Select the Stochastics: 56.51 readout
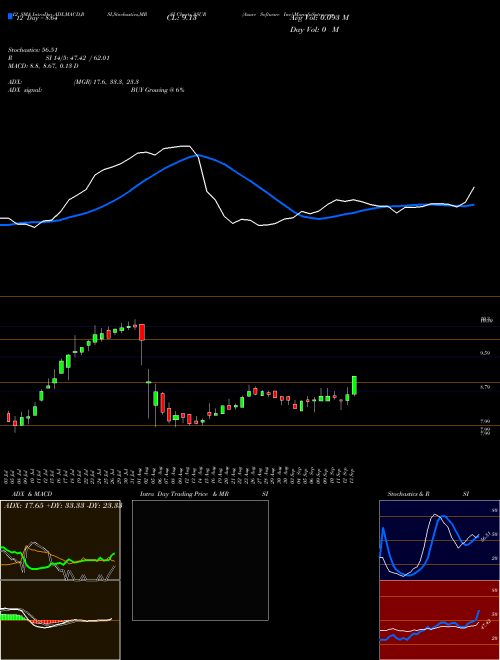 click(x=33, y=50)
